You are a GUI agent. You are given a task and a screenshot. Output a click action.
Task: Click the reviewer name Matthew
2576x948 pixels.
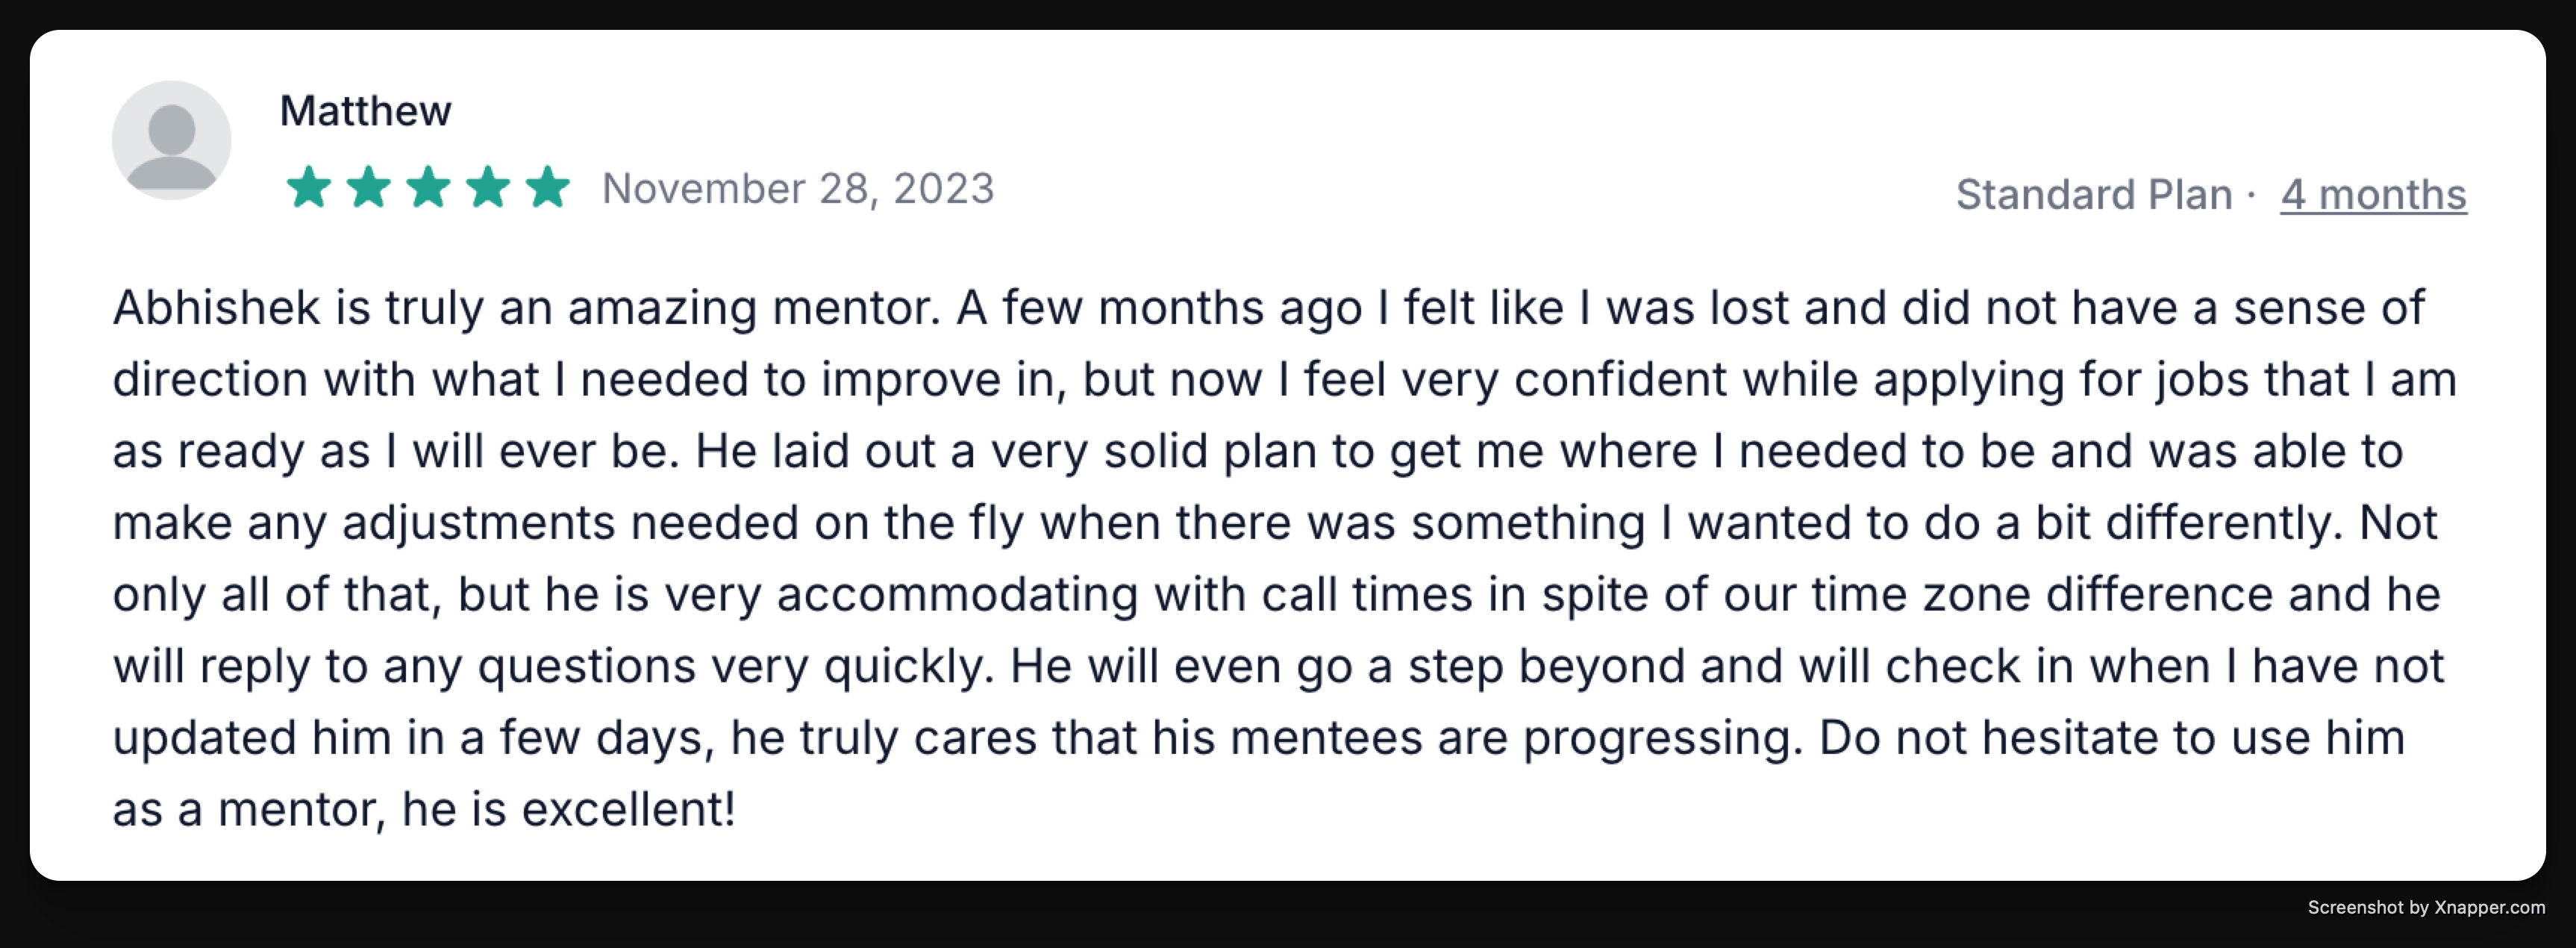coord(365,111)
